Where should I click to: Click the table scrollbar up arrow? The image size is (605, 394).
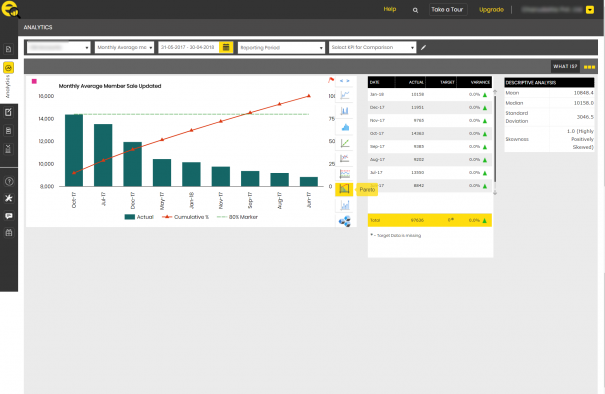tap(495, 92)
